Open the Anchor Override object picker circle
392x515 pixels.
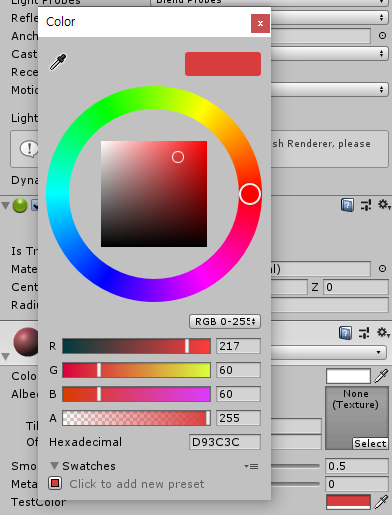(x=383, y=35)
